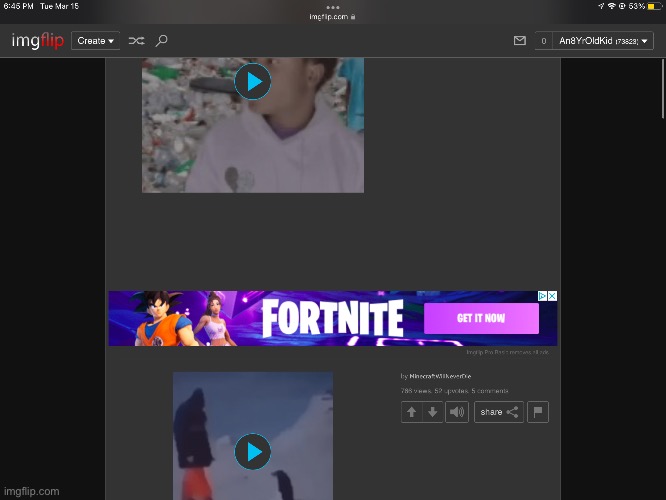The width and height of the screenshot is (666, 500).
Task: Tap the imgflip.com address bar
Action: click(333, 17)
